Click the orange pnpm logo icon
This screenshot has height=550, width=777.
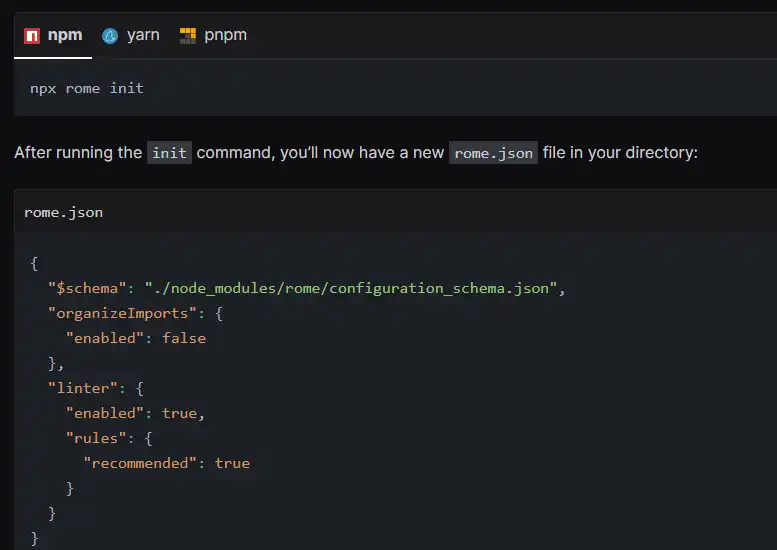click(x=188, y=36)
